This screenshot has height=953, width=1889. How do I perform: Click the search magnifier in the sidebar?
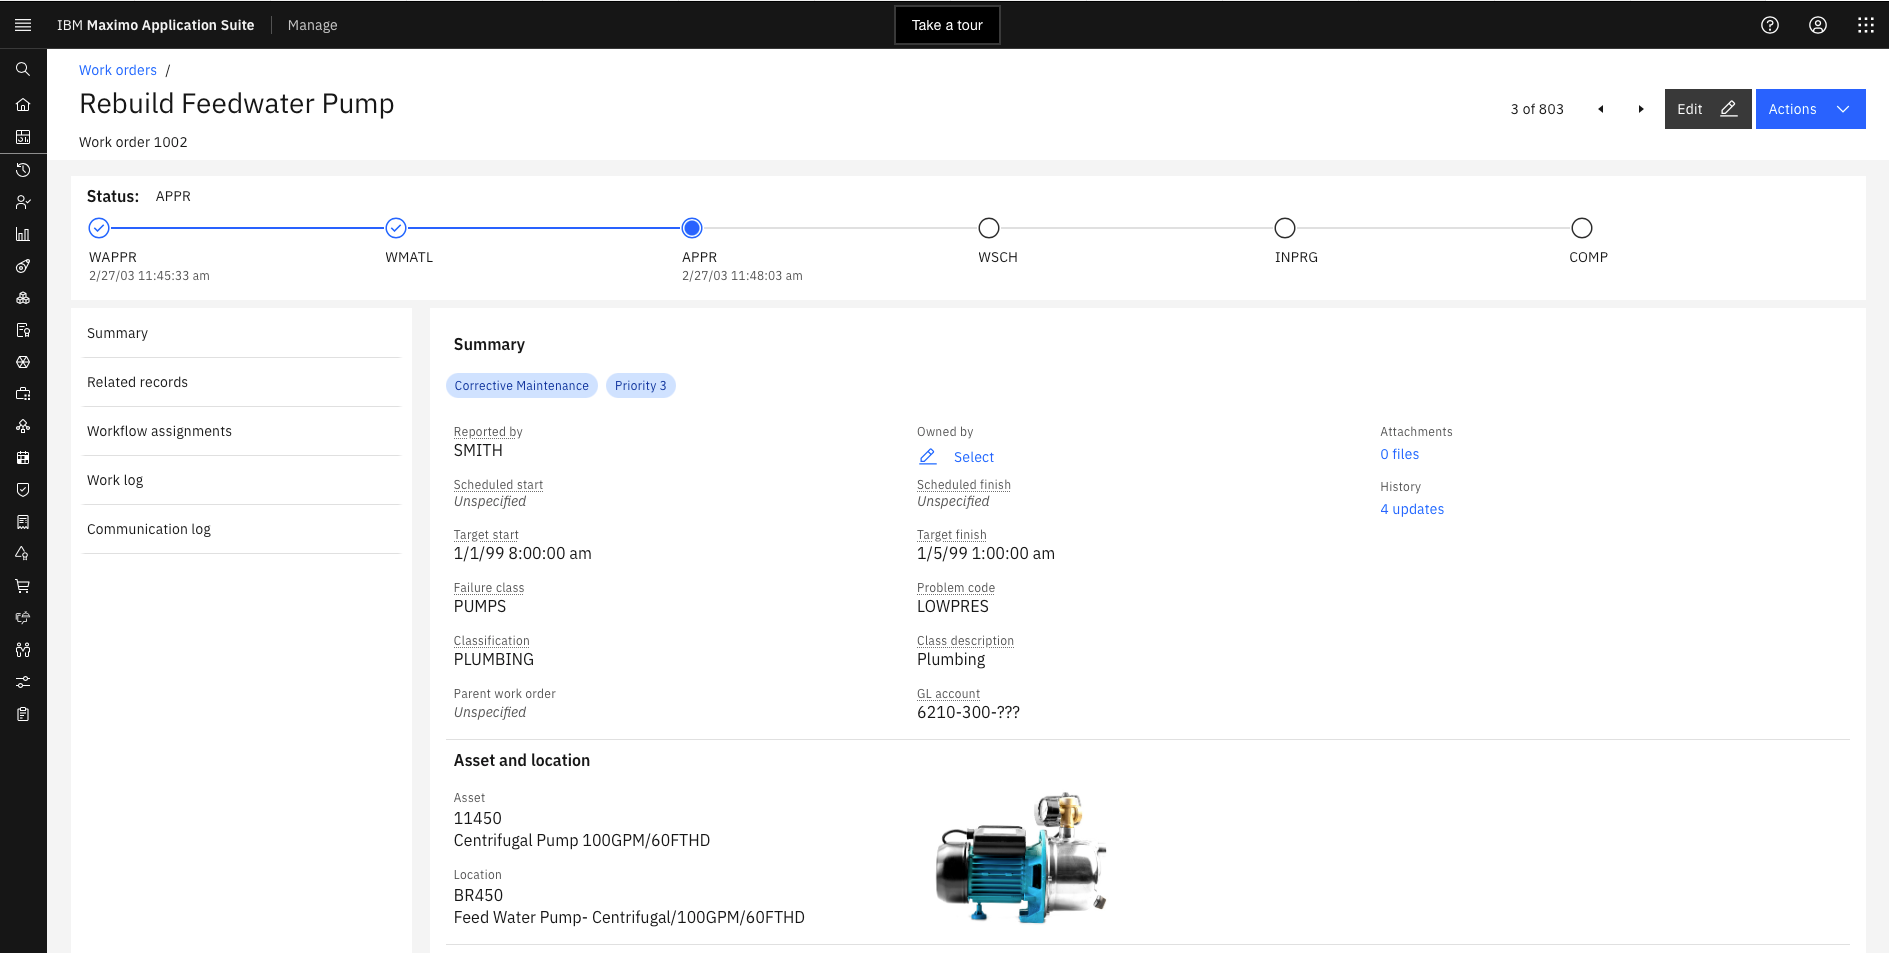pos(23,69)
